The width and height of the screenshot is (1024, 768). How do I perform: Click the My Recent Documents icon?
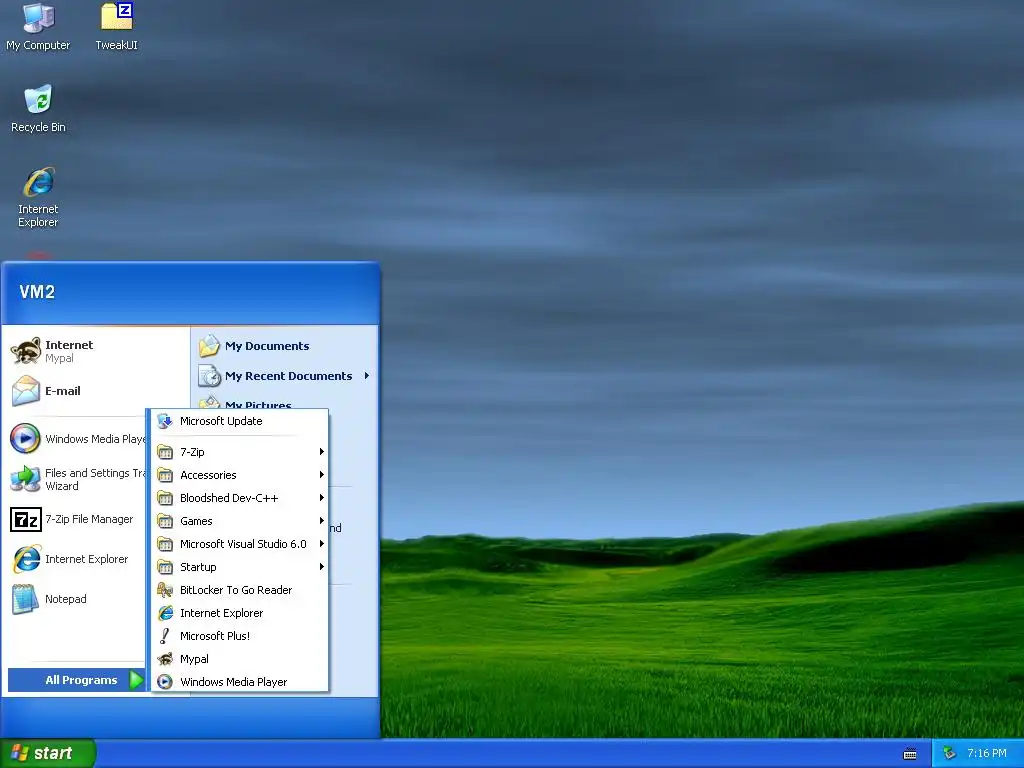[x=209, y=376]
